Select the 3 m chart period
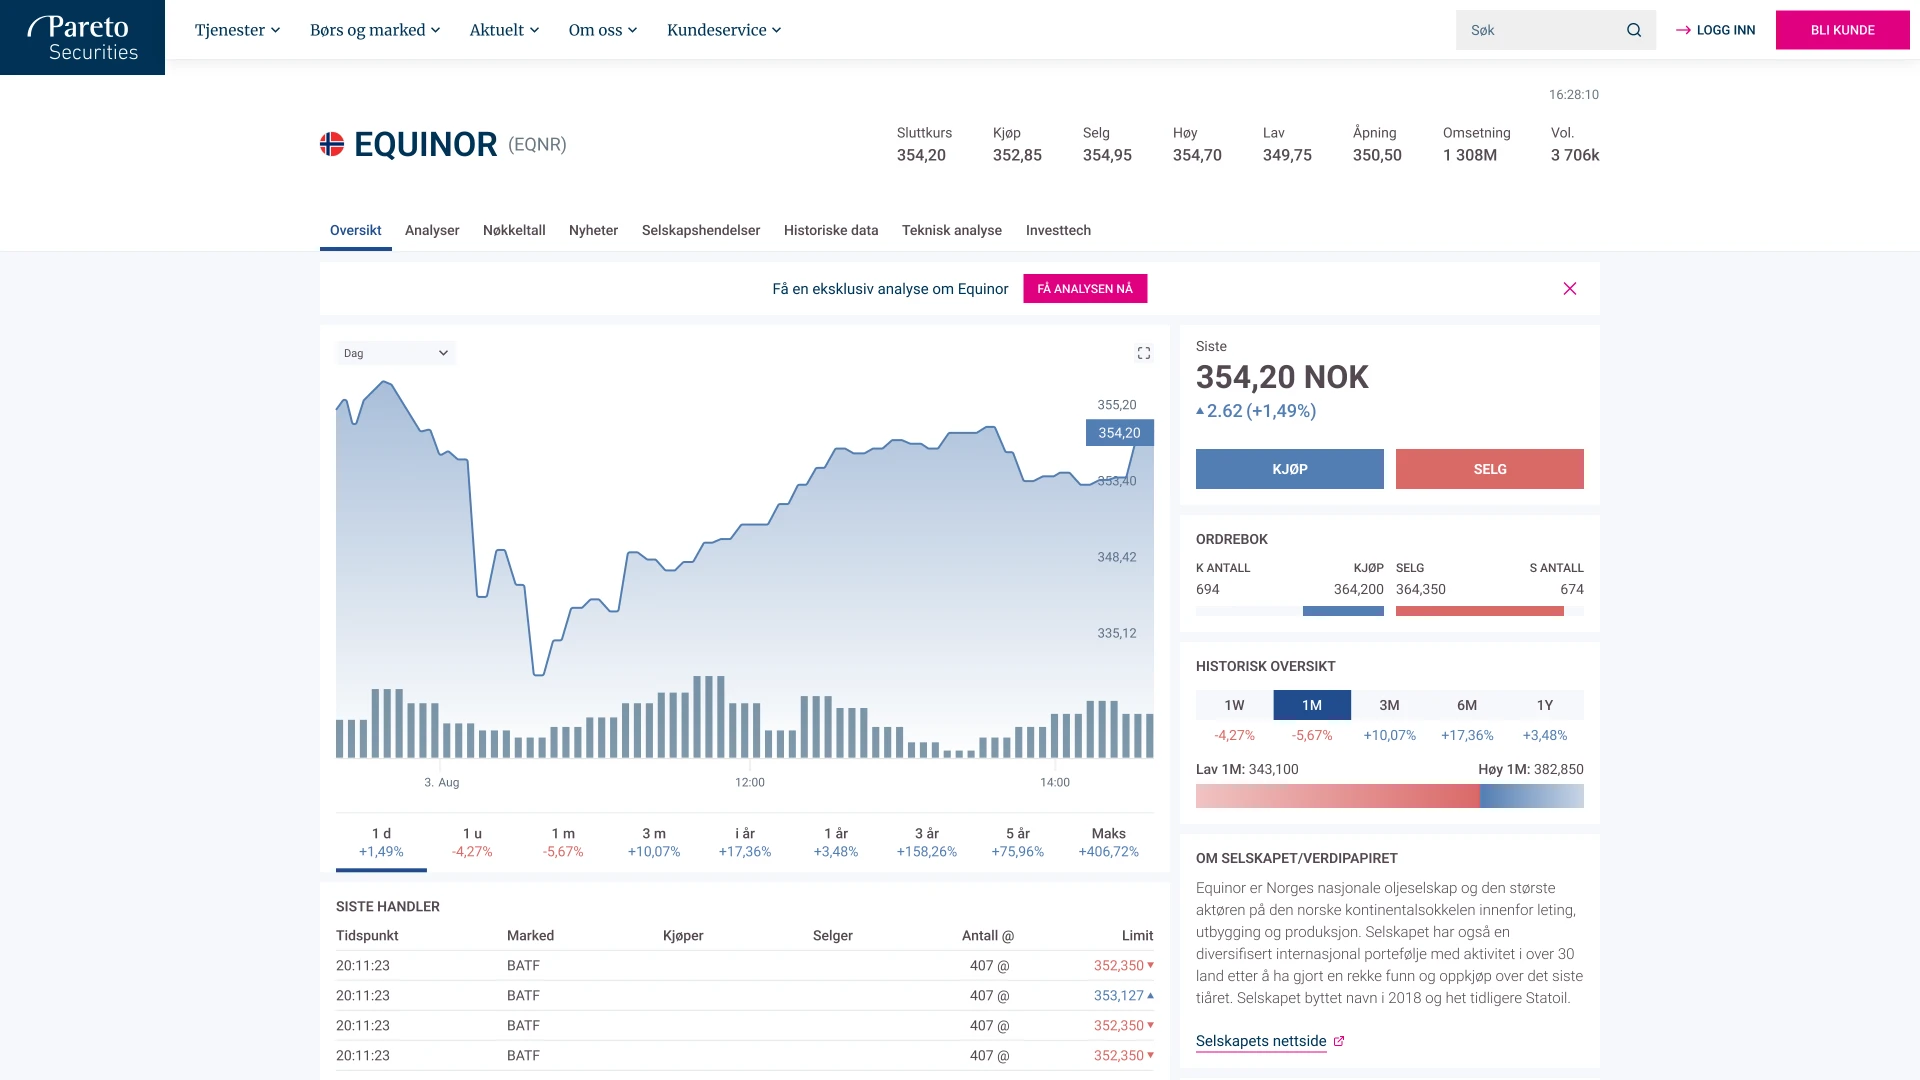 (x=654, y=842)
